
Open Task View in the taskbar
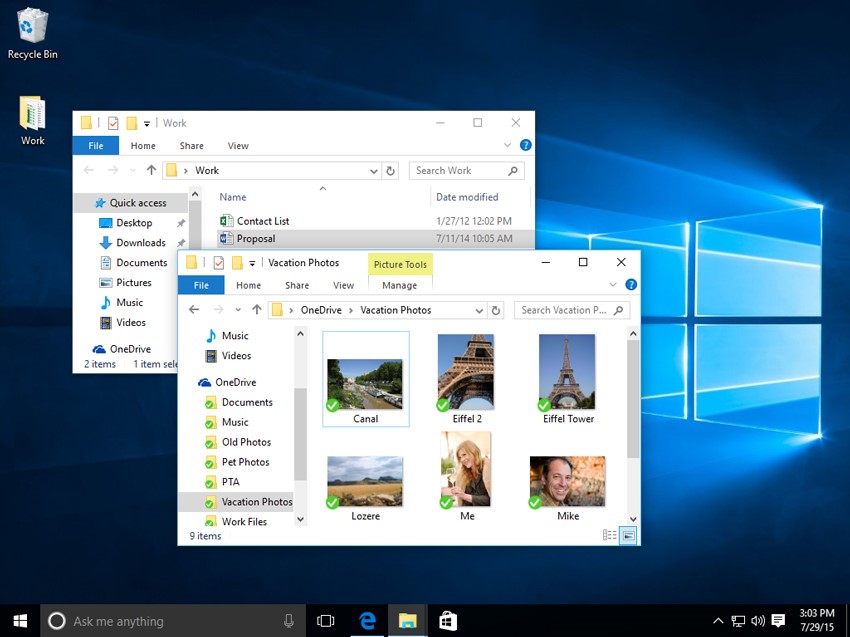click(325, 621)
